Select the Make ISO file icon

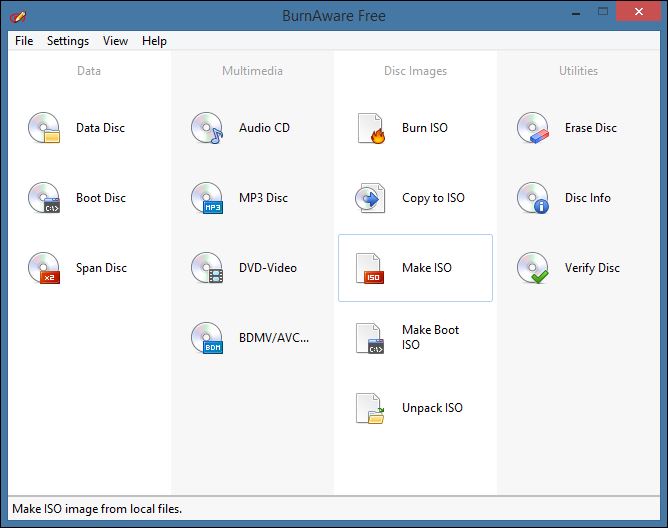(x=370, y=268)
